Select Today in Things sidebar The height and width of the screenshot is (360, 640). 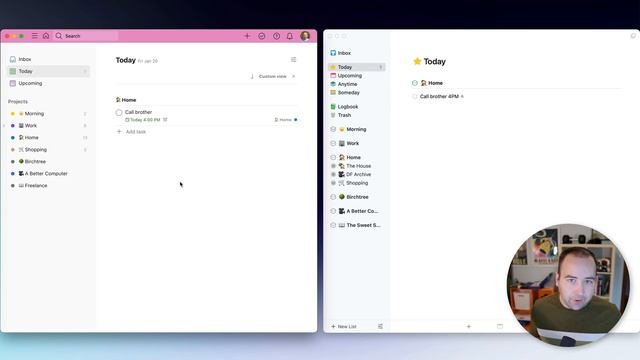pyautogui.click(x=357, y=67)
